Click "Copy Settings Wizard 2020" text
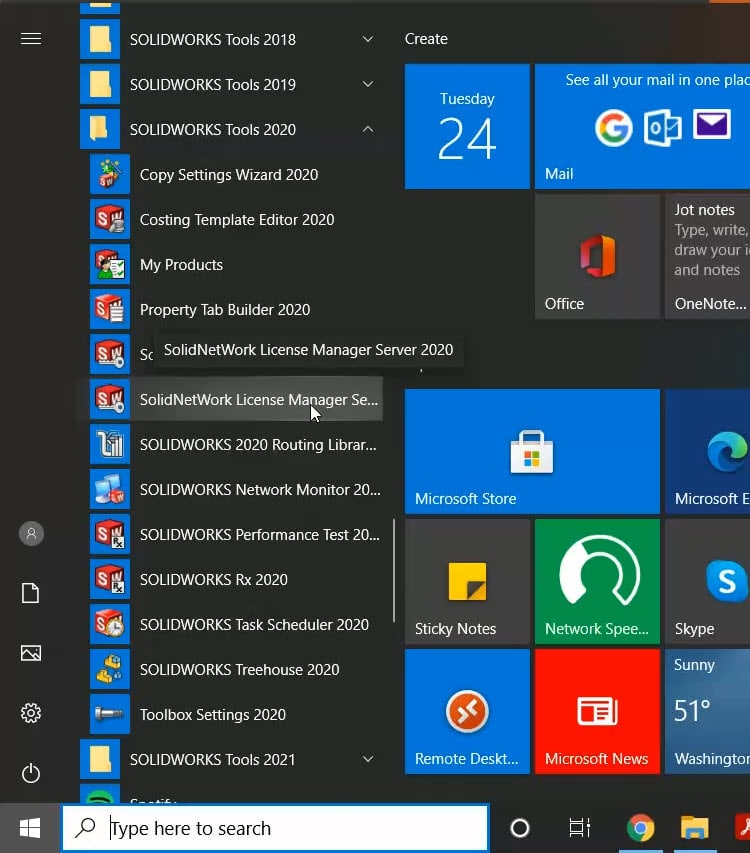Viewport: 750px width, 853px height. click(x=229, y=175)
